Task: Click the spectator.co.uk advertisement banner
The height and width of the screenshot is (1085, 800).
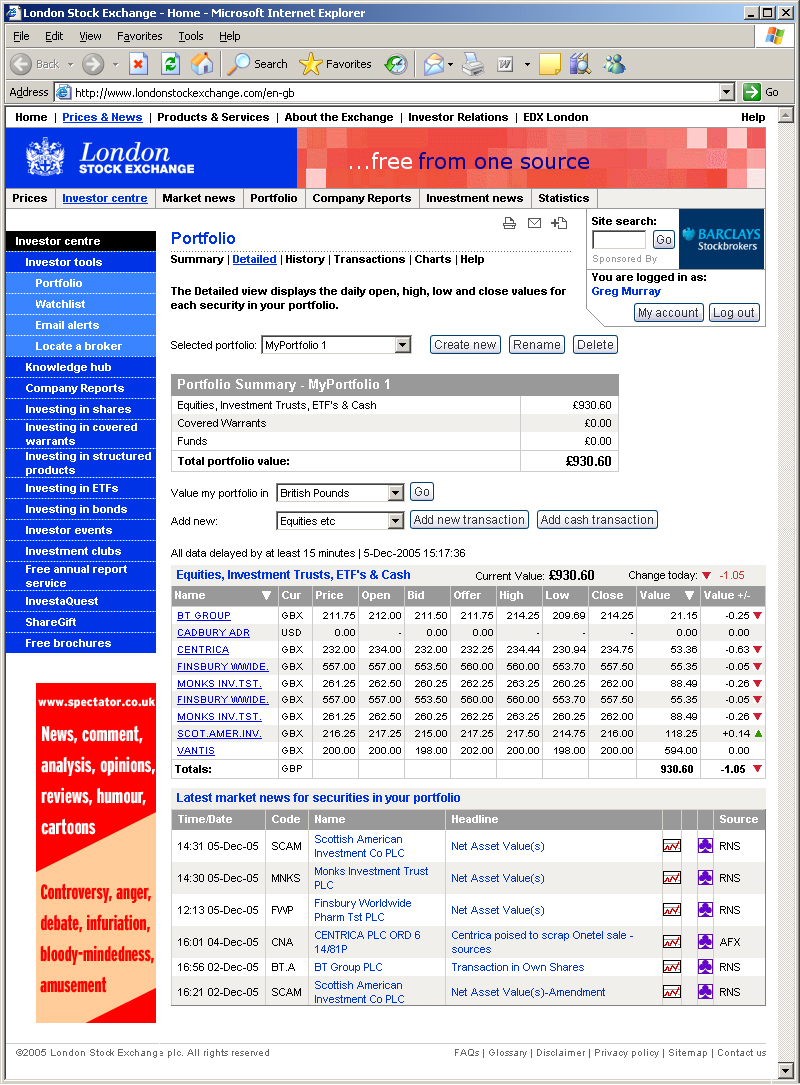Action: click(x=96, y=852)
